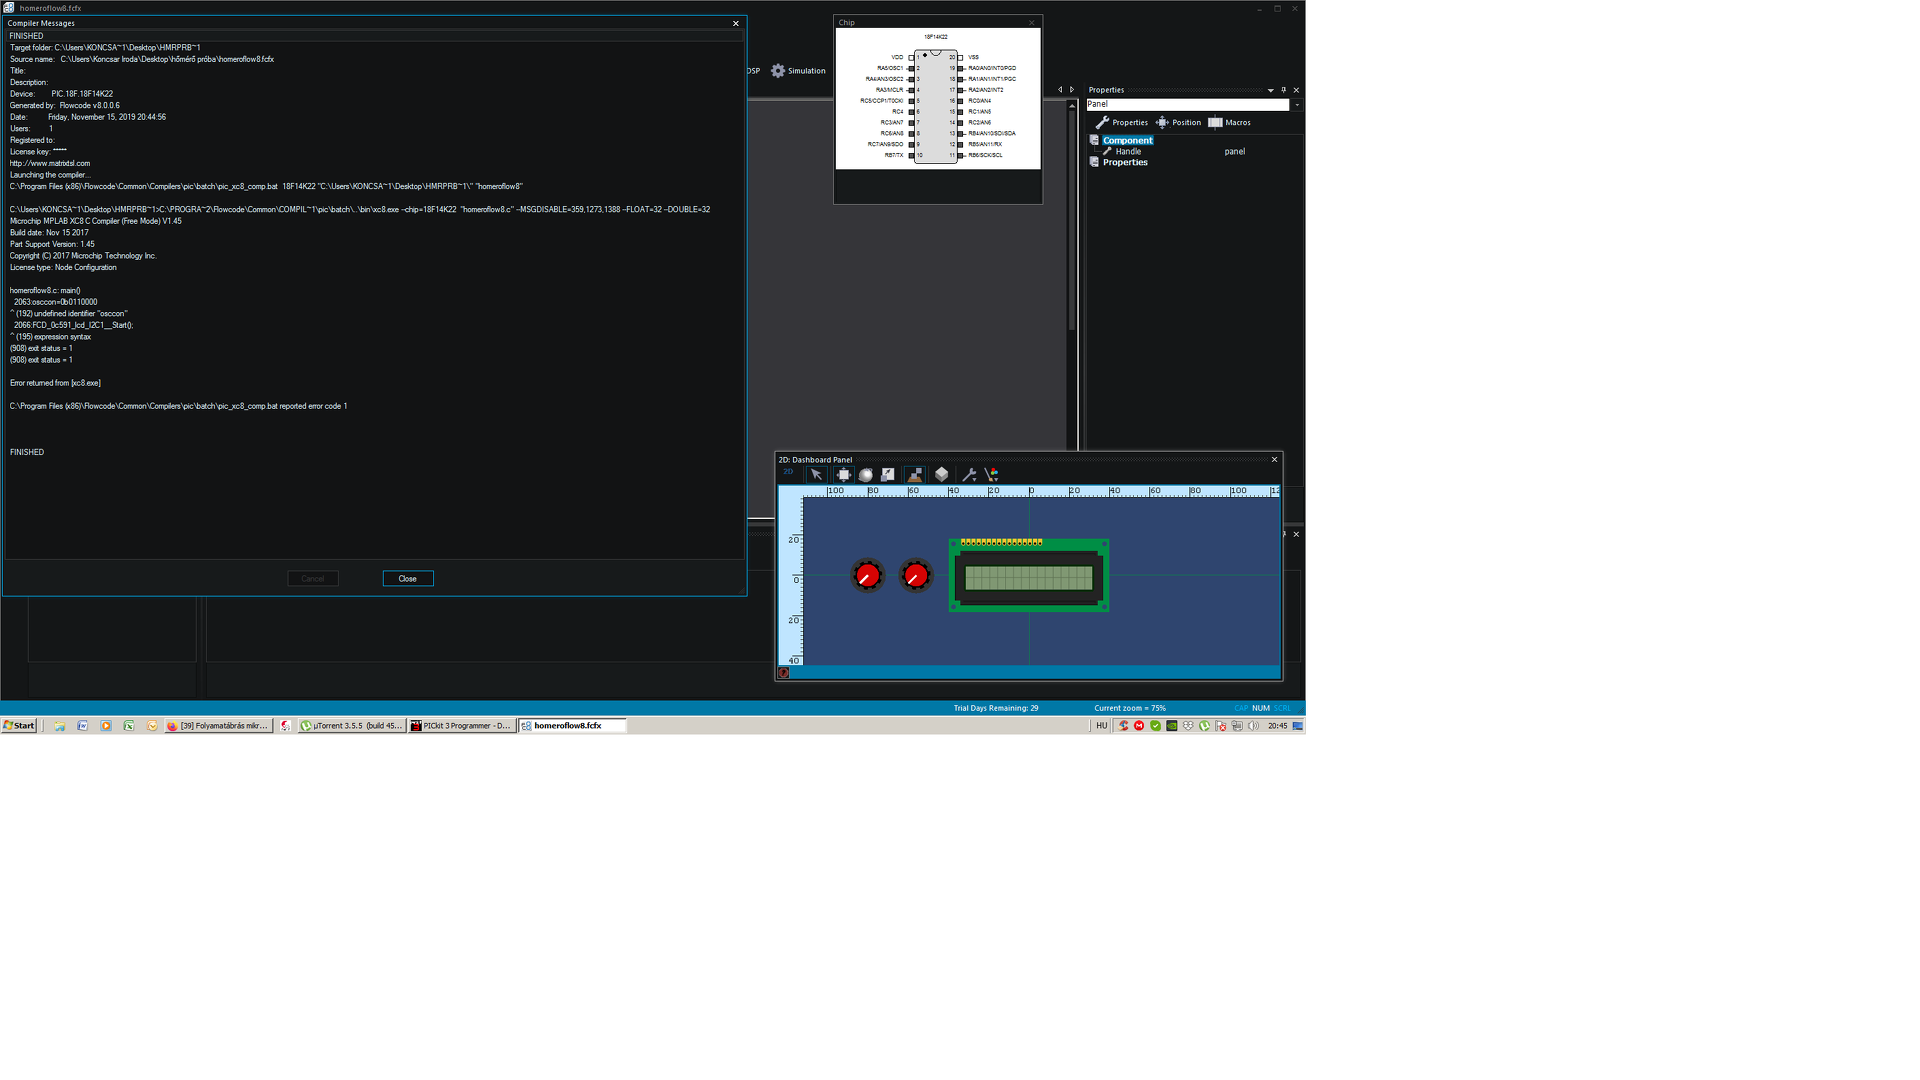
Task: Click the HU language indicator in tray
Action: (1102, 726)
